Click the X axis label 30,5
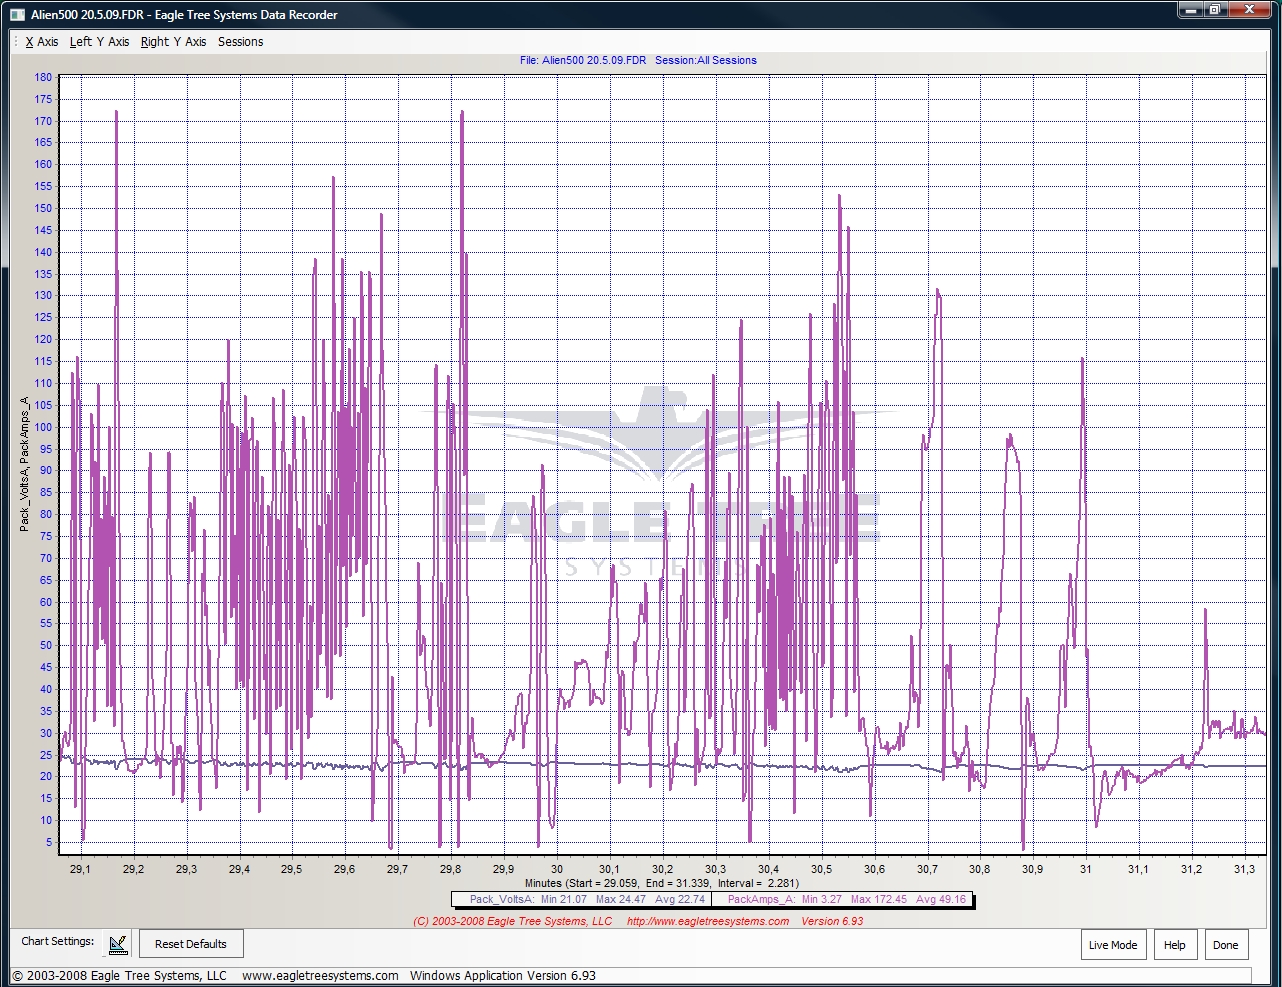 [821, 869]
